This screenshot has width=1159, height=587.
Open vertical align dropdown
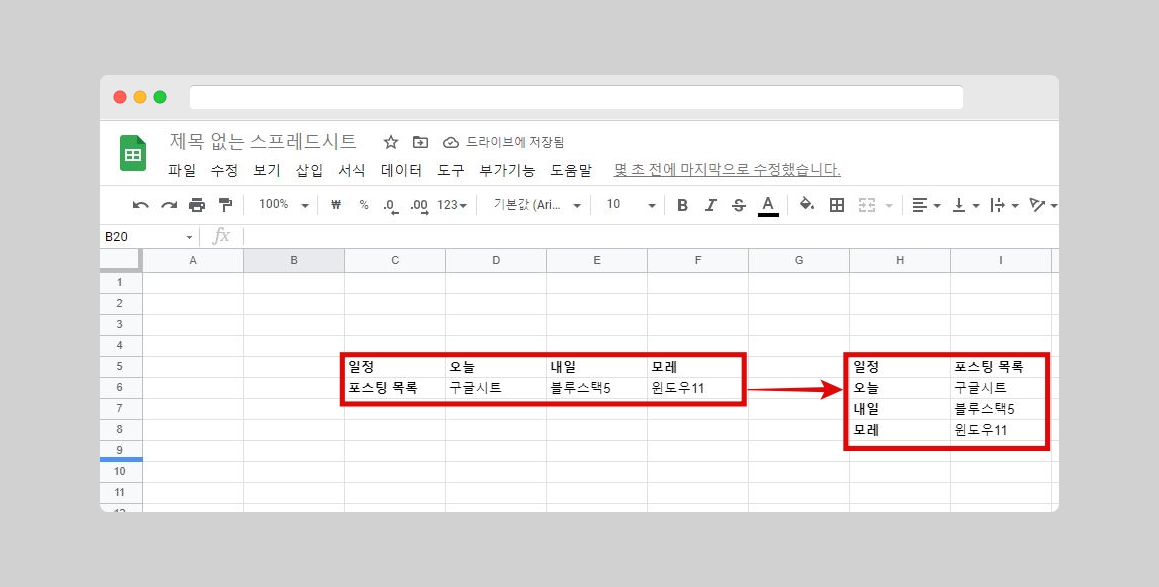click(x=965, y=205)
